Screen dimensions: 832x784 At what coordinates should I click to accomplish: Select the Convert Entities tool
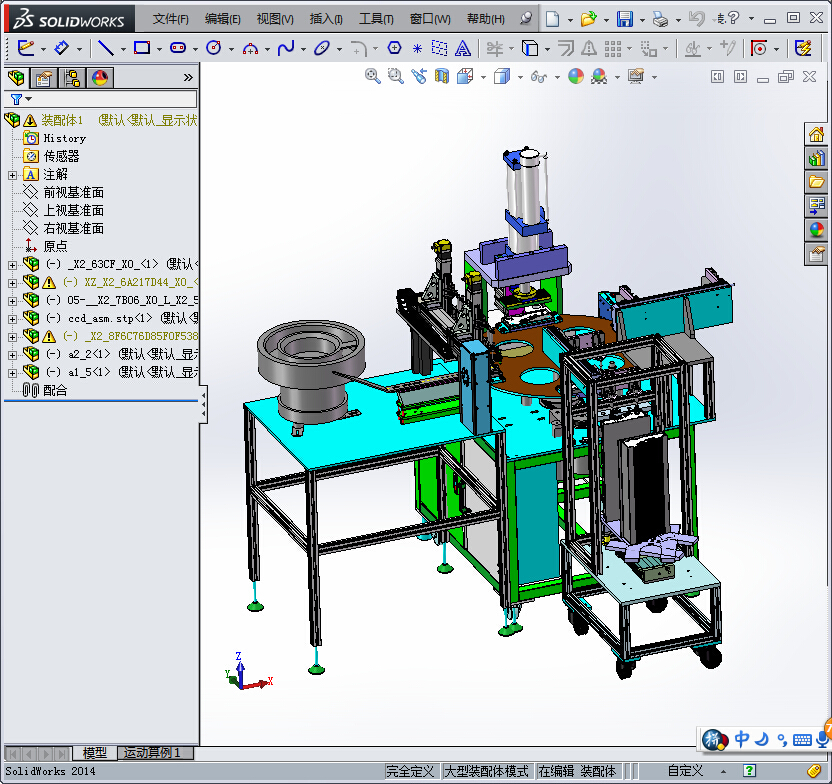tap(530, 49)
